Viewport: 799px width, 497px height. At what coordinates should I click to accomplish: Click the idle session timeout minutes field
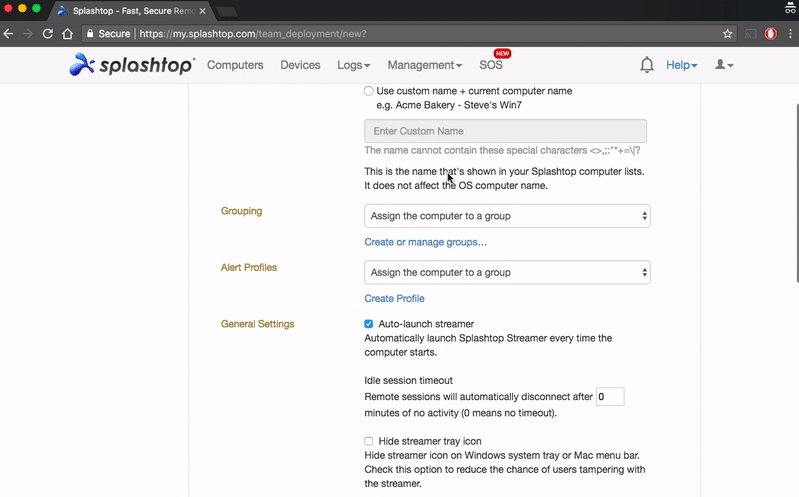609,397
